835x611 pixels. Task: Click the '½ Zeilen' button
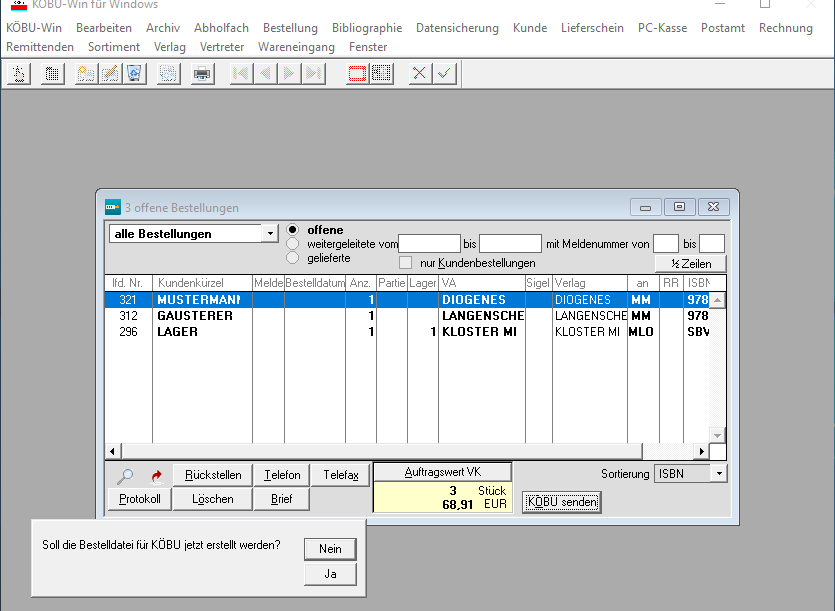(691, 264)
